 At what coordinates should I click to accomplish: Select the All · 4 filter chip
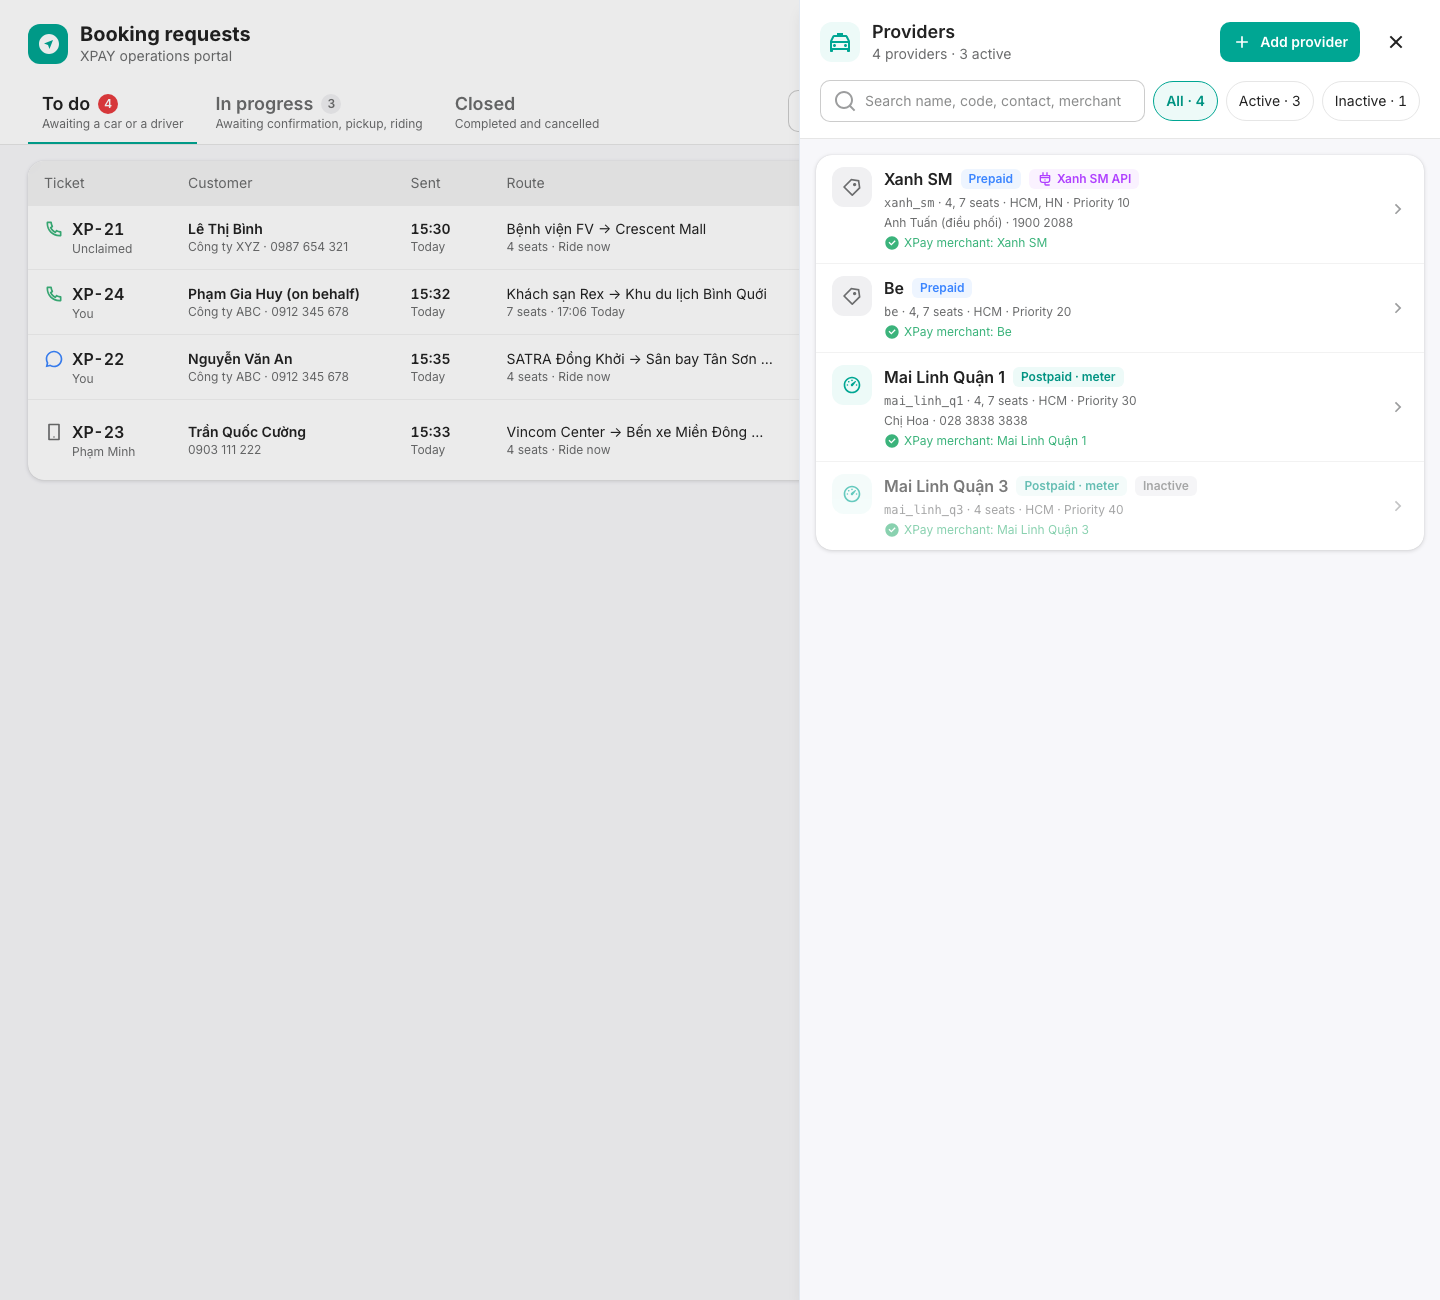1185,101
